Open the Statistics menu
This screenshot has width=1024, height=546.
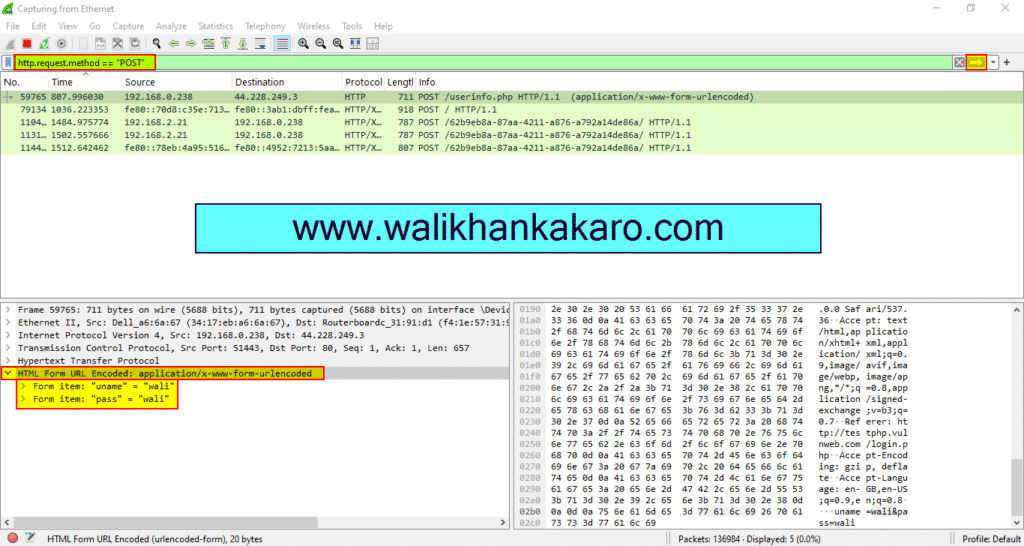216,26
